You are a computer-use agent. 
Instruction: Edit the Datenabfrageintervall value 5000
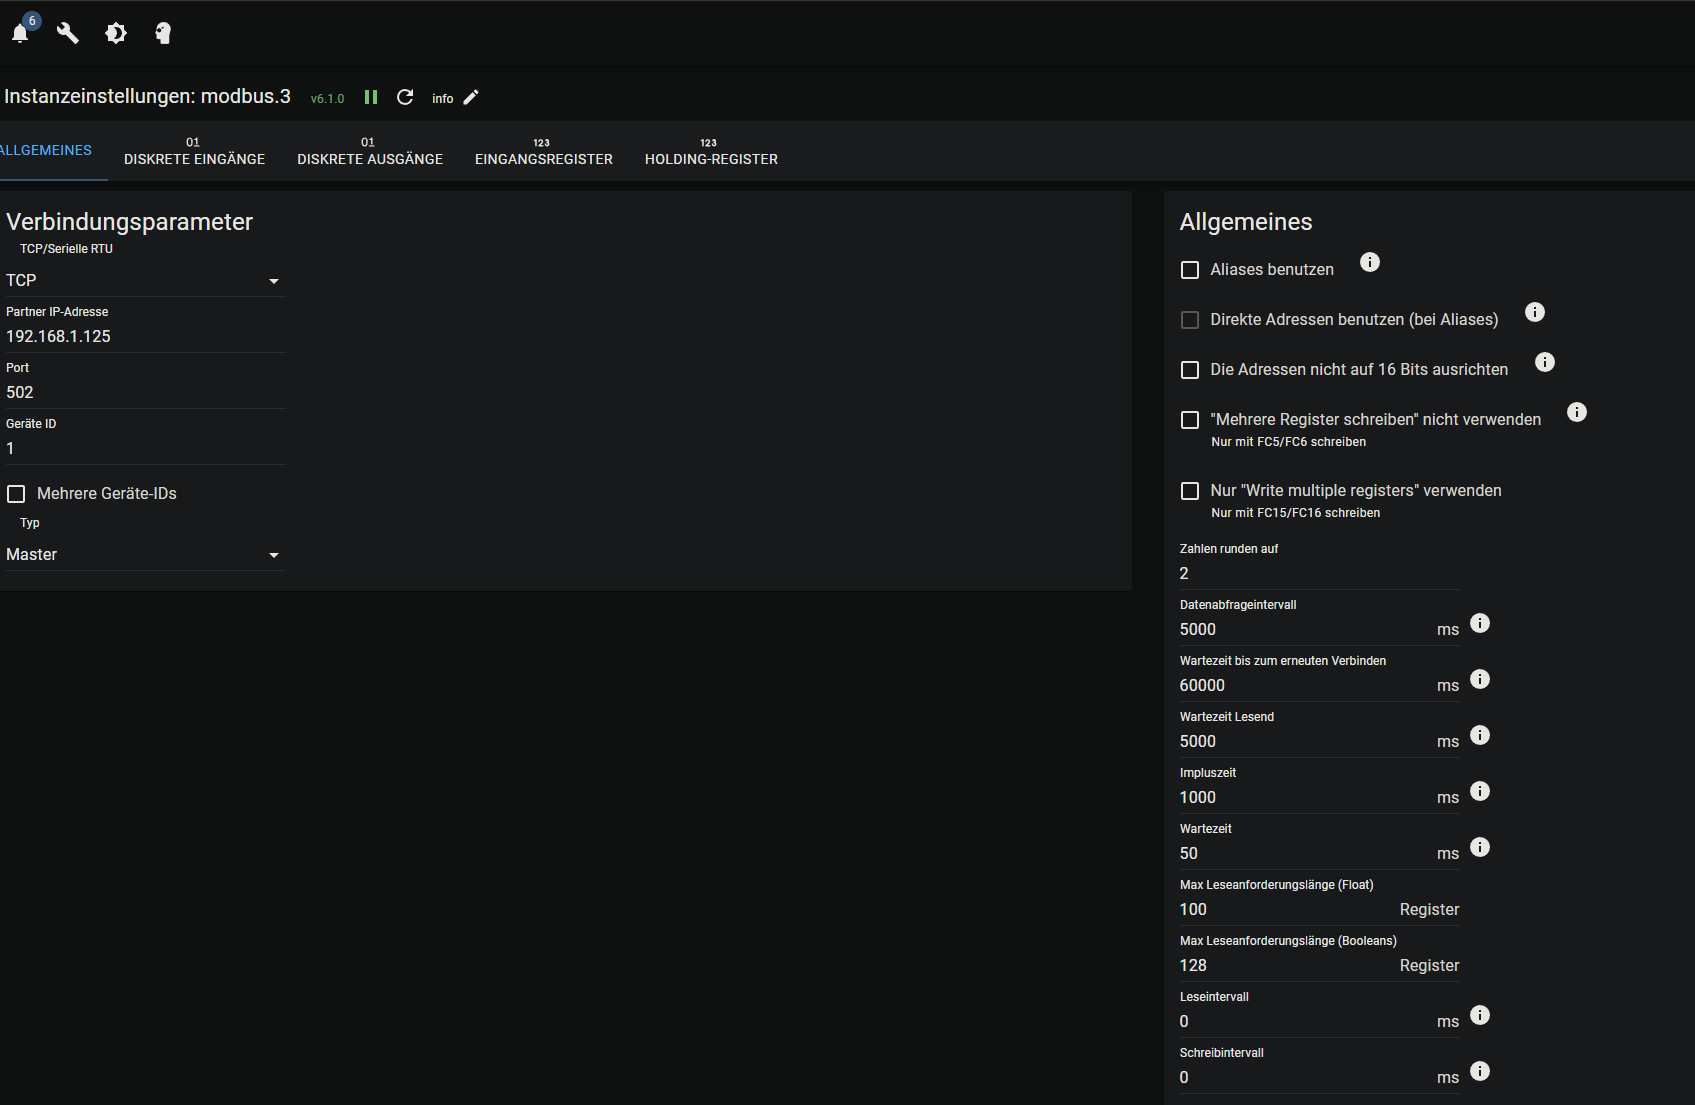click(1305, 630)
